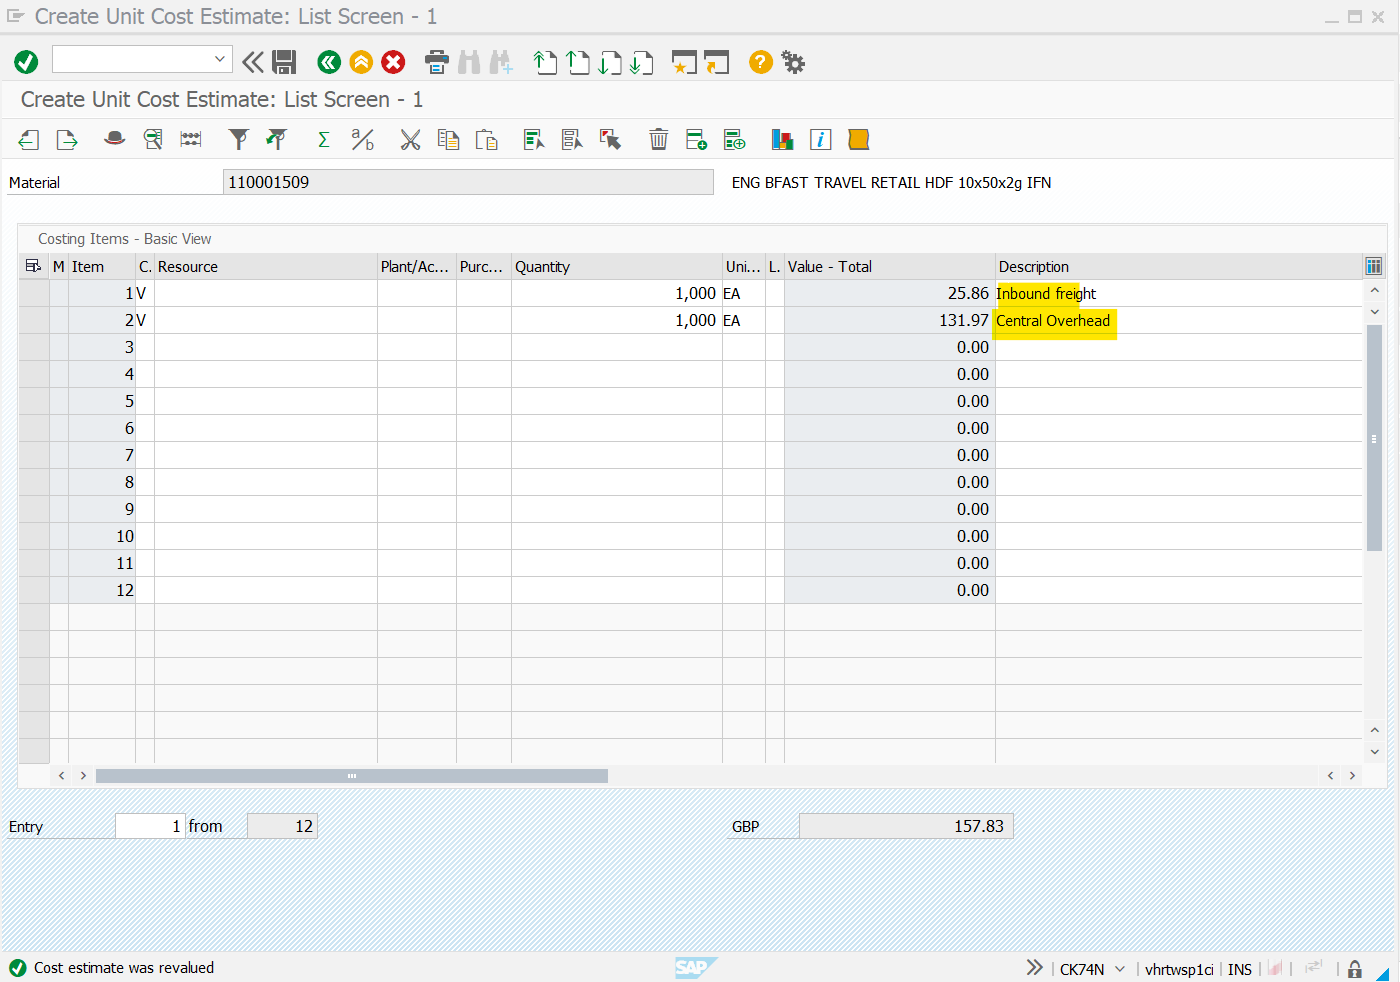Image resolution: width=1400 pixels, height=982 pixels.
Task: Expand status bar with double chevron
Action: click(1034, 968)
